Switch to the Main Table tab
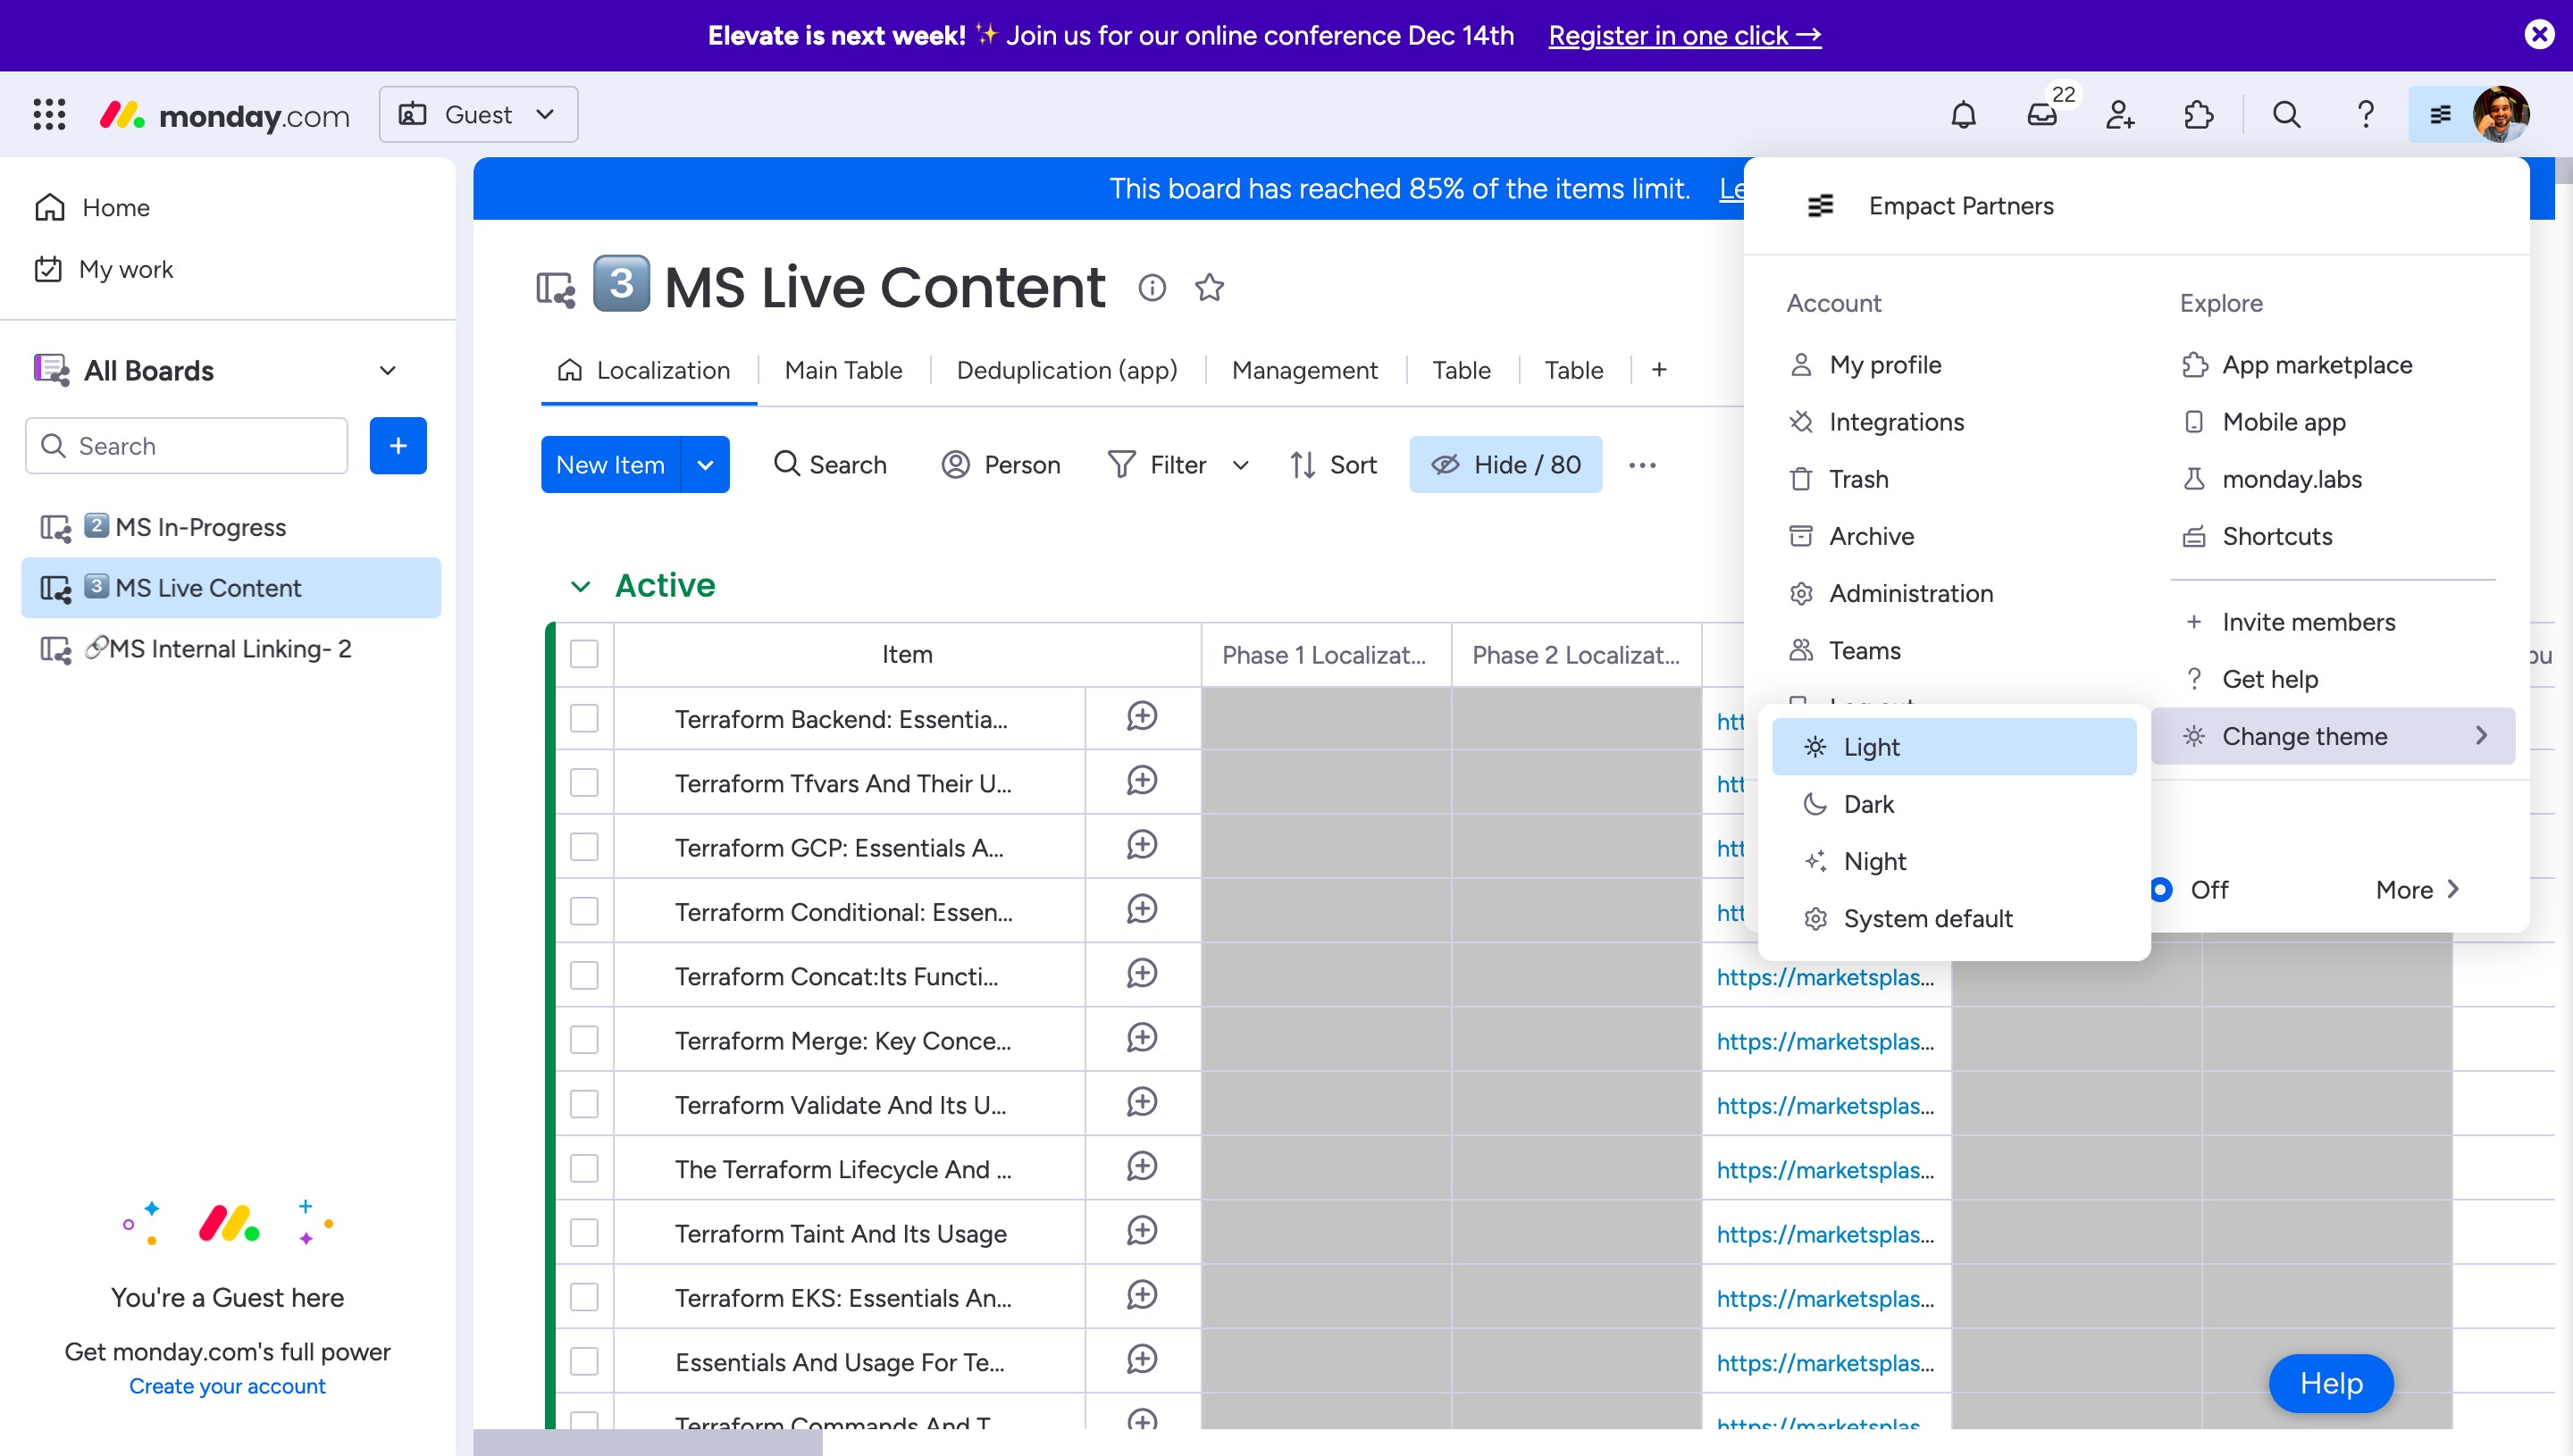Image resolution: width=2573 pixels, height=1456 pixels. pyautogui.click(x=843, y=370)
